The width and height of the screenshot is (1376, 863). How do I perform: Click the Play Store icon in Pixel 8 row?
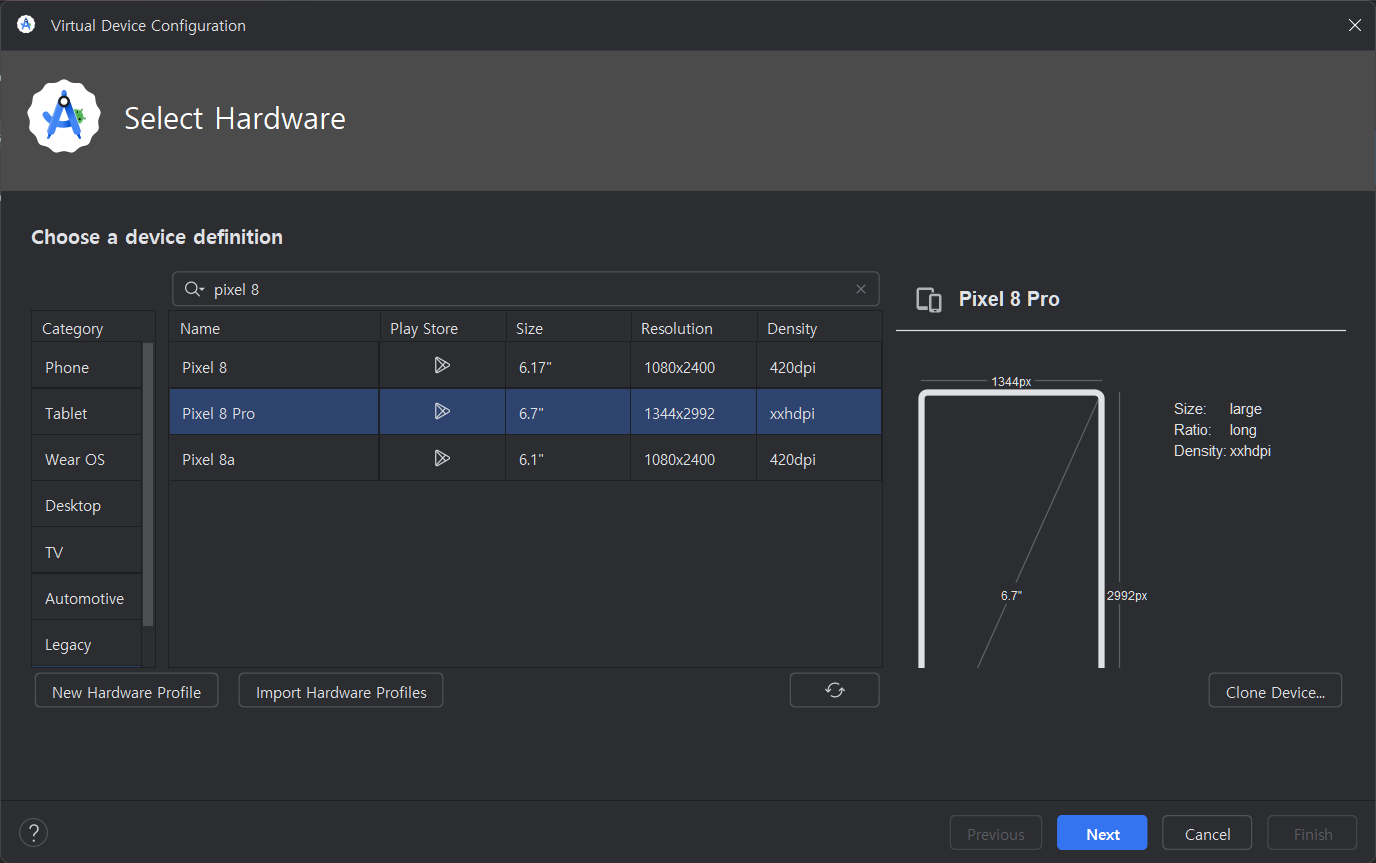click(x=442, y=366)
